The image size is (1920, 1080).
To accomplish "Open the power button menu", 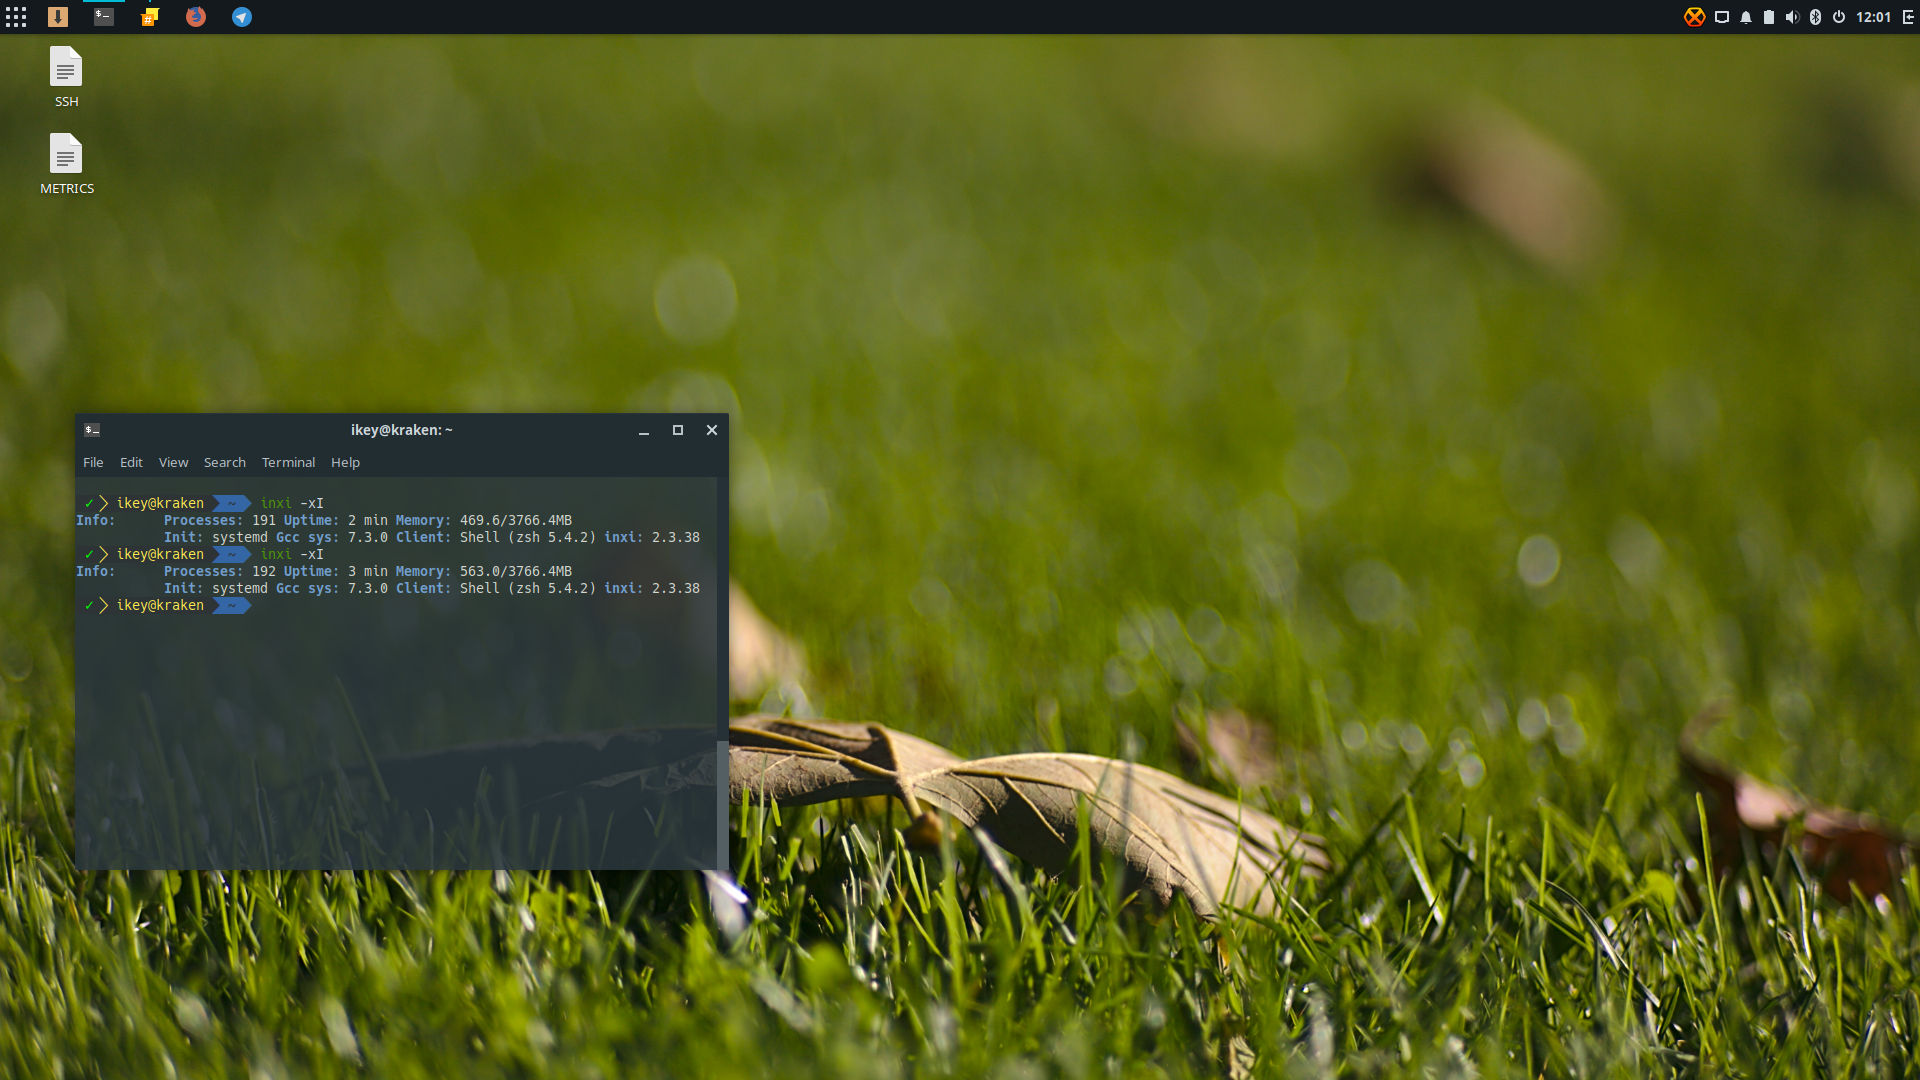I will [x=1839, y=17].
